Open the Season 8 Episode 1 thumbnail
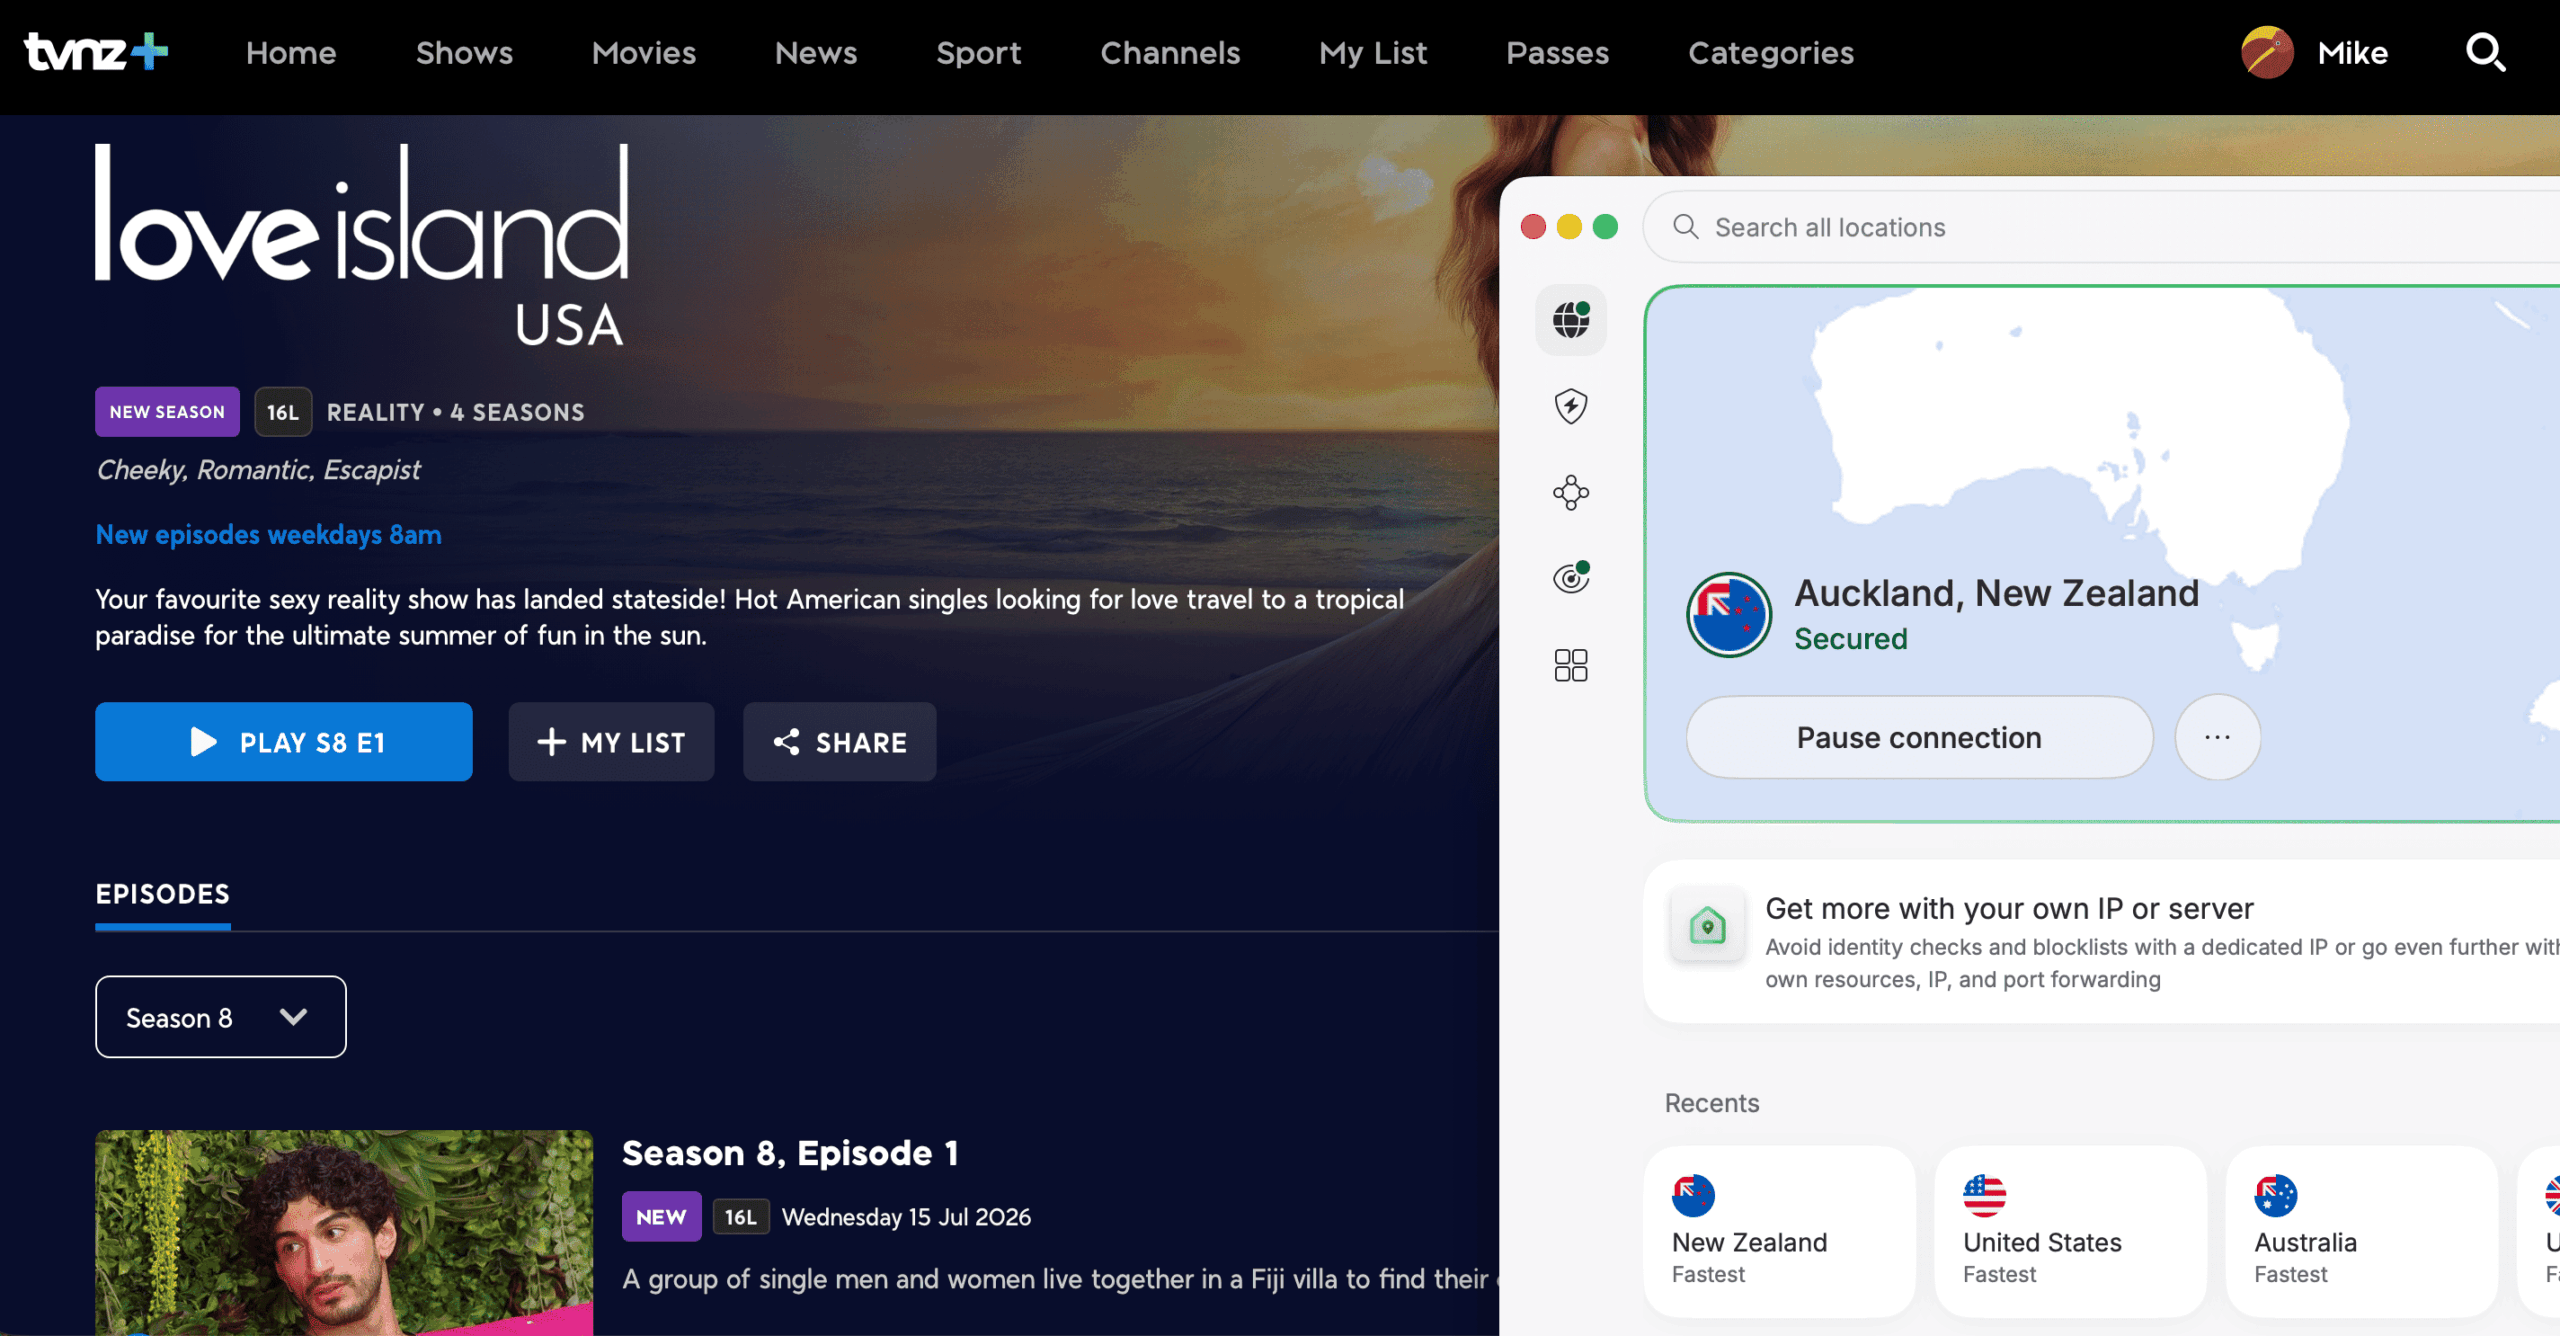This screenshot has height=1336, width=2560. (x=344, y=1233)
